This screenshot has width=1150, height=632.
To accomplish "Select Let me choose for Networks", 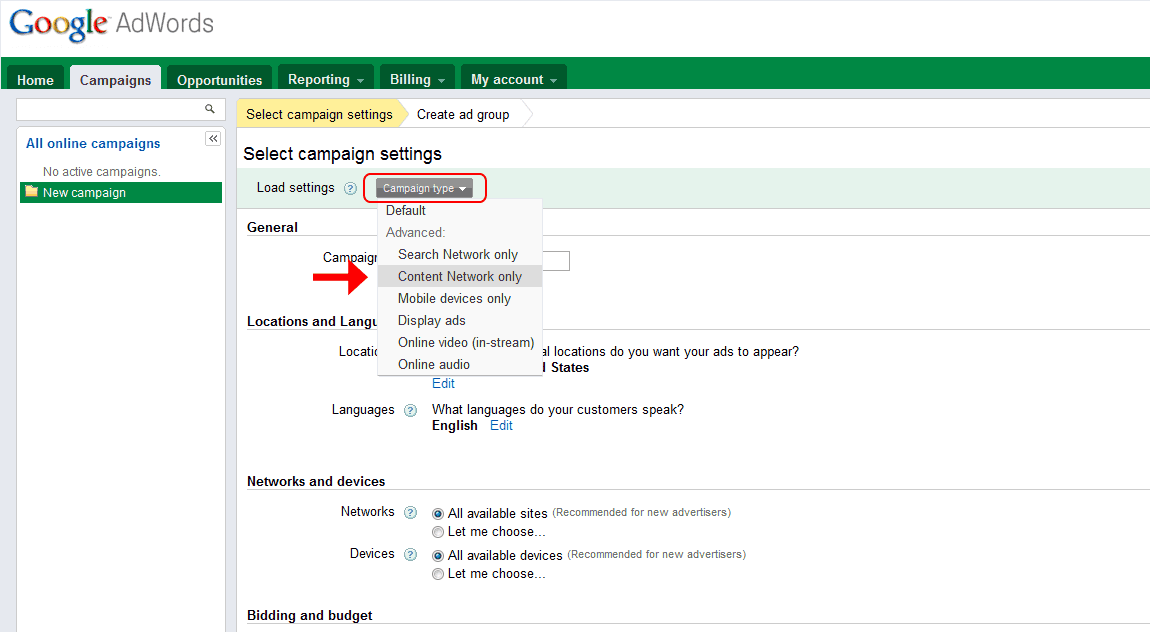I will [438, 532].
